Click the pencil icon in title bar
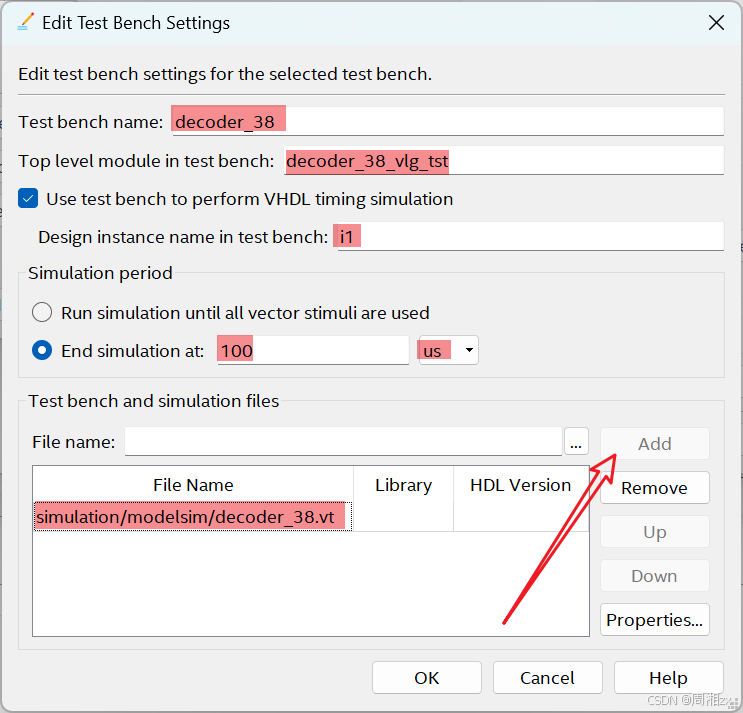Screen dimensions: 743x713 tap(26, 22)
